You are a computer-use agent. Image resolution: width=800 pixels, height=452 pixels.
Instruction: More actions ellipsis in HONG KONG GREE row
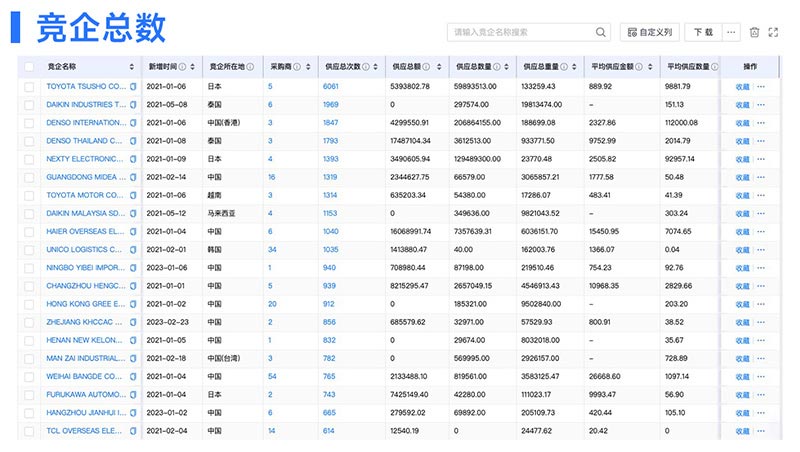[x=761, y=304]
